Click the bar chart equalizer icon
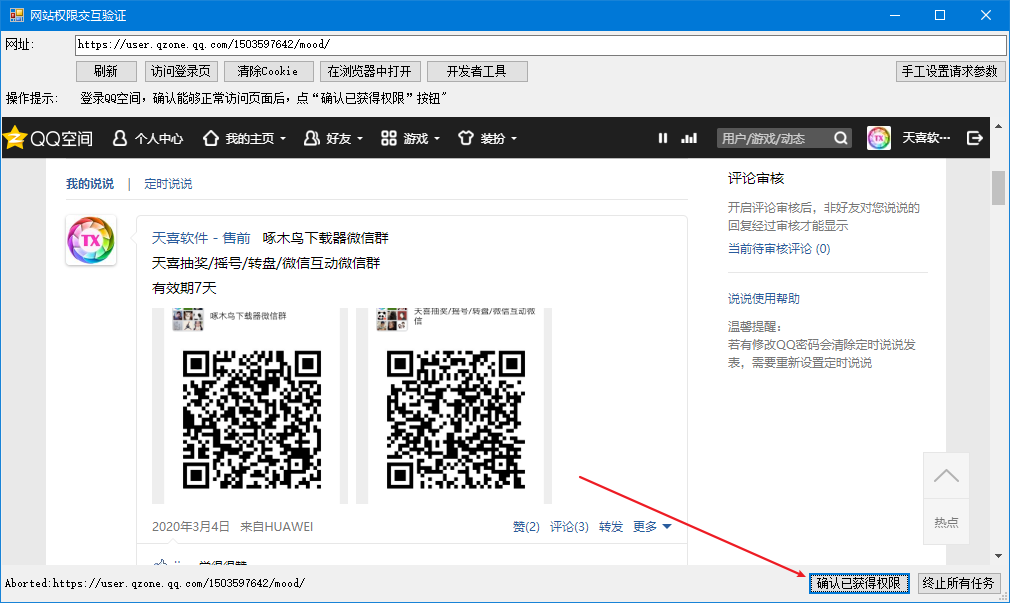The height and width of the screenshot is (603, 1010). coord(689,138)
